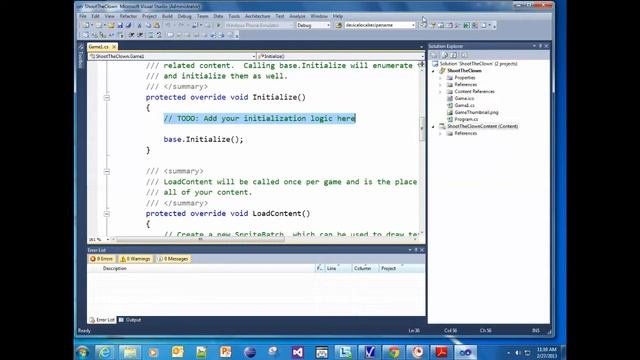Click Solution Explorer Properties toolbar icon
Image resolution: width=640 pixels, height=360 pixels.
point(435,55)
